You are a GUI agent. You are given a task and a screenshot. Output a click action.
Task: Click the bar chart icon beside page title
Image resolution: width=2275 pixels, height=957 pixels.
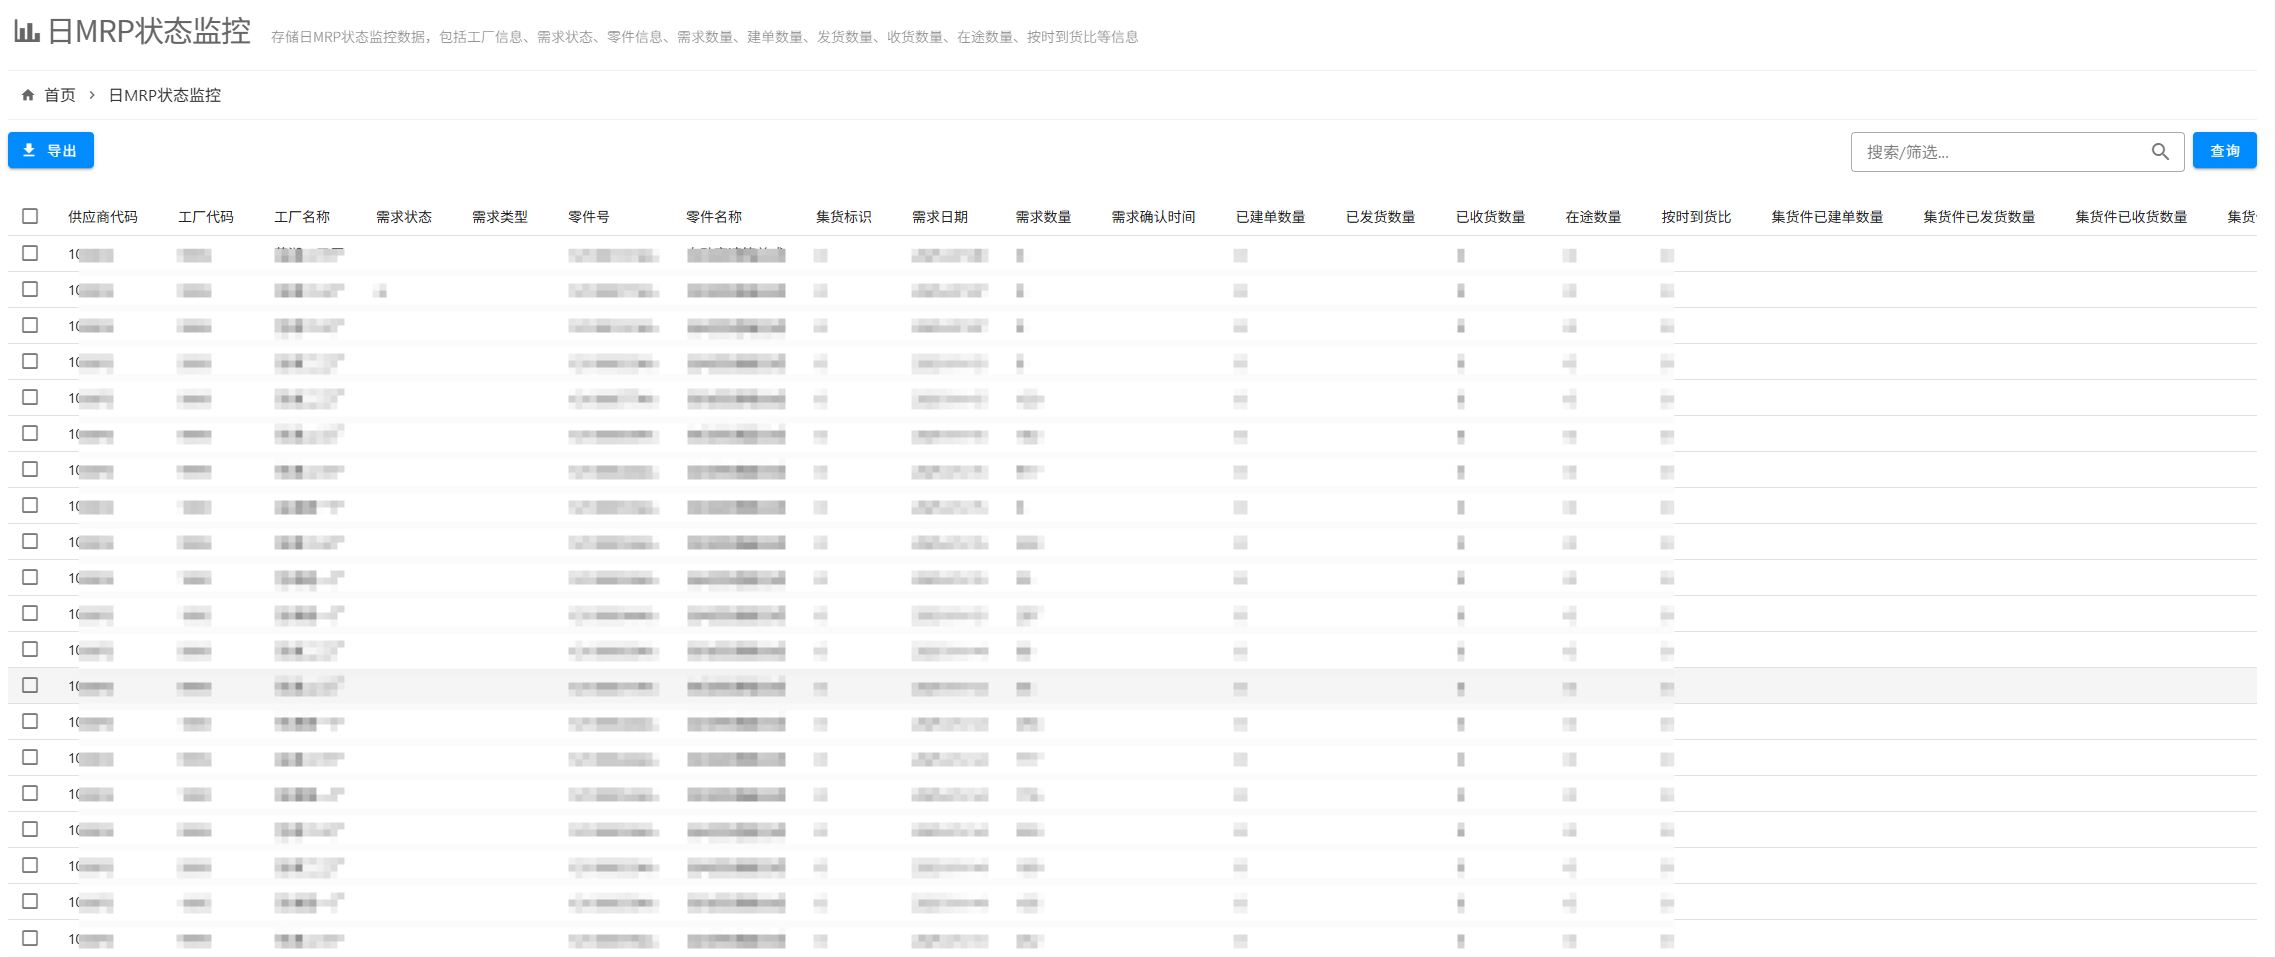[27, 32]
